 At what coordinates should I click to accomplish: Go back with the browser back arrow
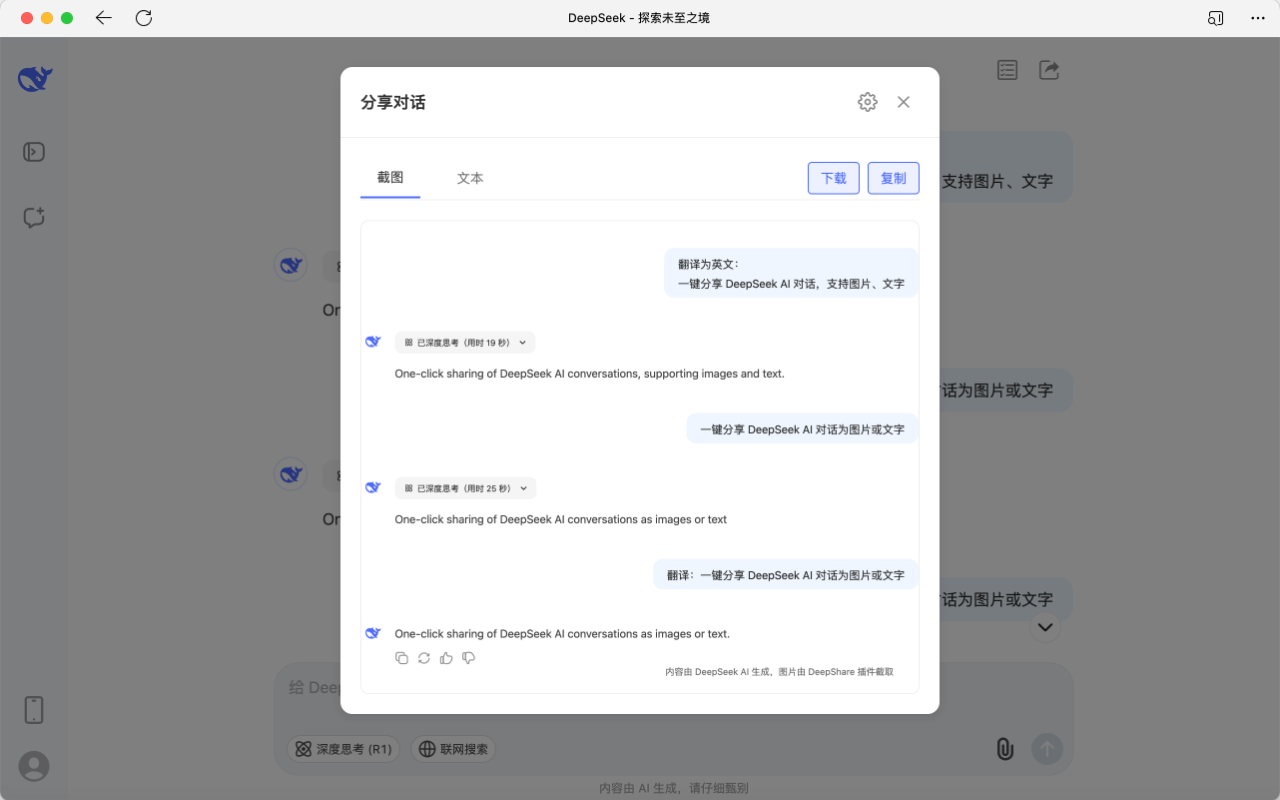pos(104,18)
